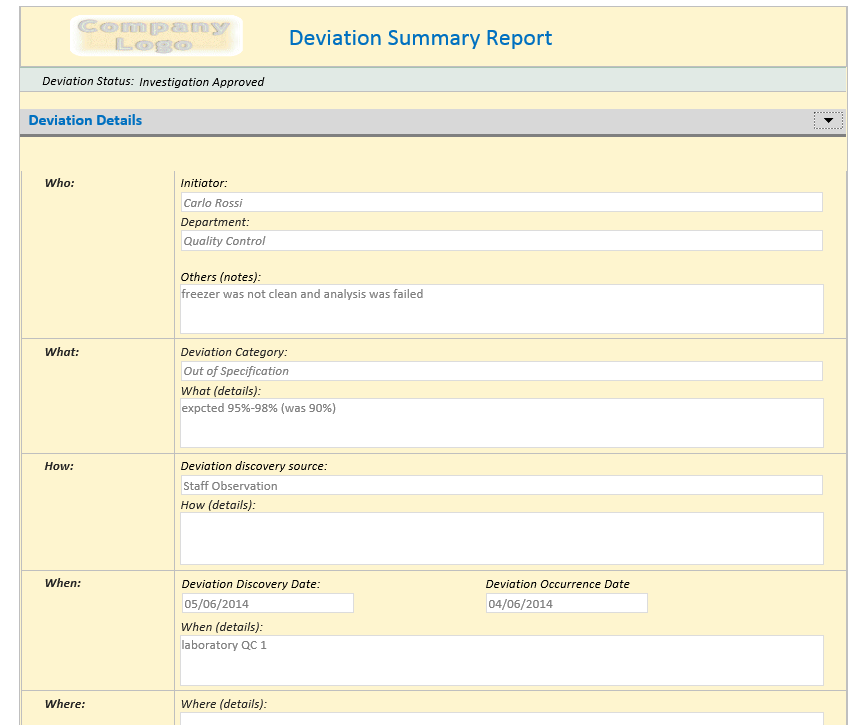The width and height of the screenshot is (856, 725).
Task: Click the Deviation Summary Report title
Action: [420, 38]
